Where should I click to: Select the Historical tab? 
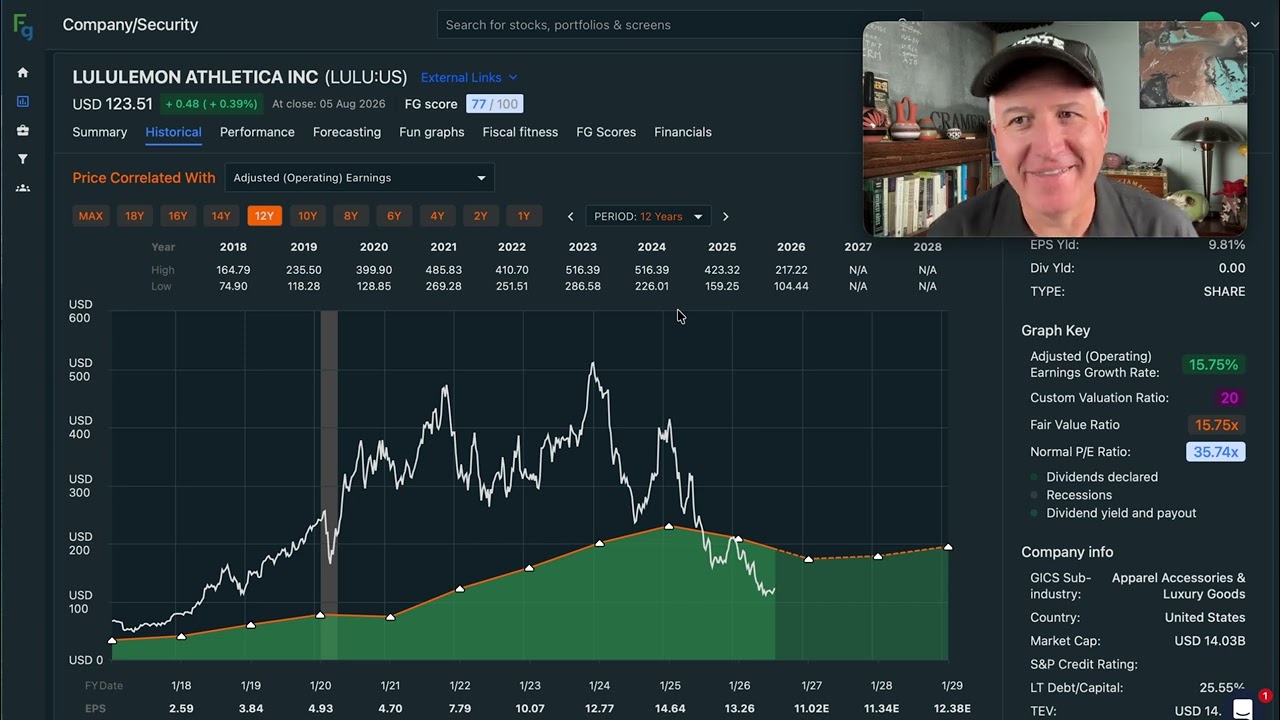point(173,132)
